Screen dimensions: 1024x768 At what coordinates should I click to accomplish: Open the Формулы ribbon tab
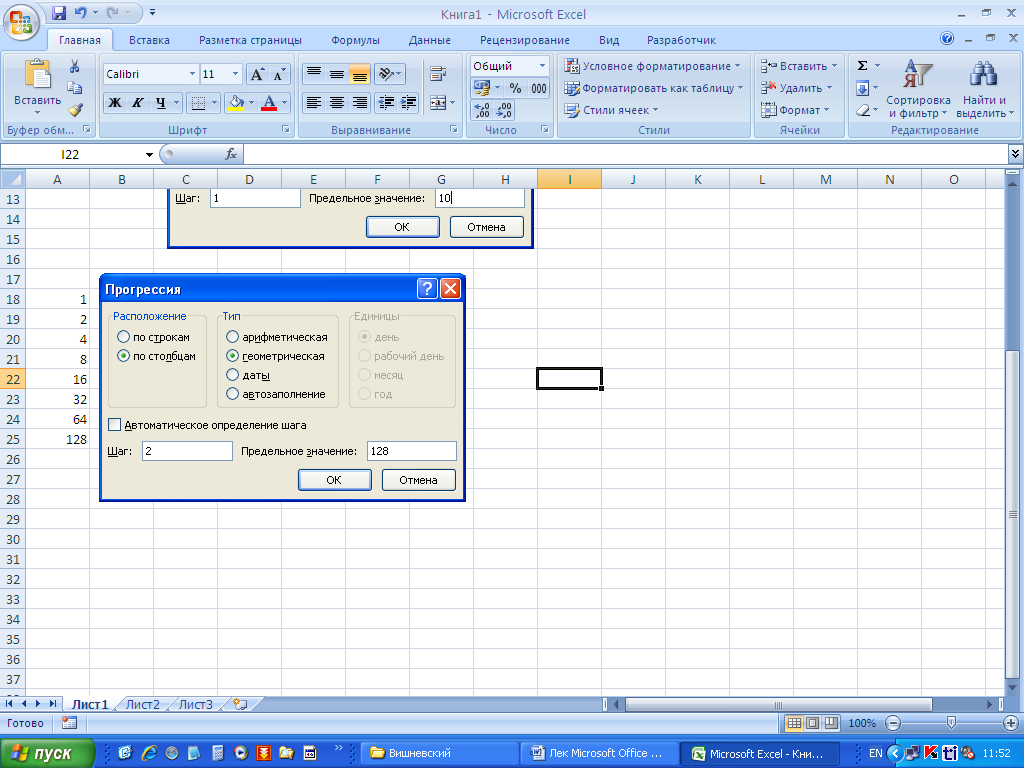coord(355,40)
